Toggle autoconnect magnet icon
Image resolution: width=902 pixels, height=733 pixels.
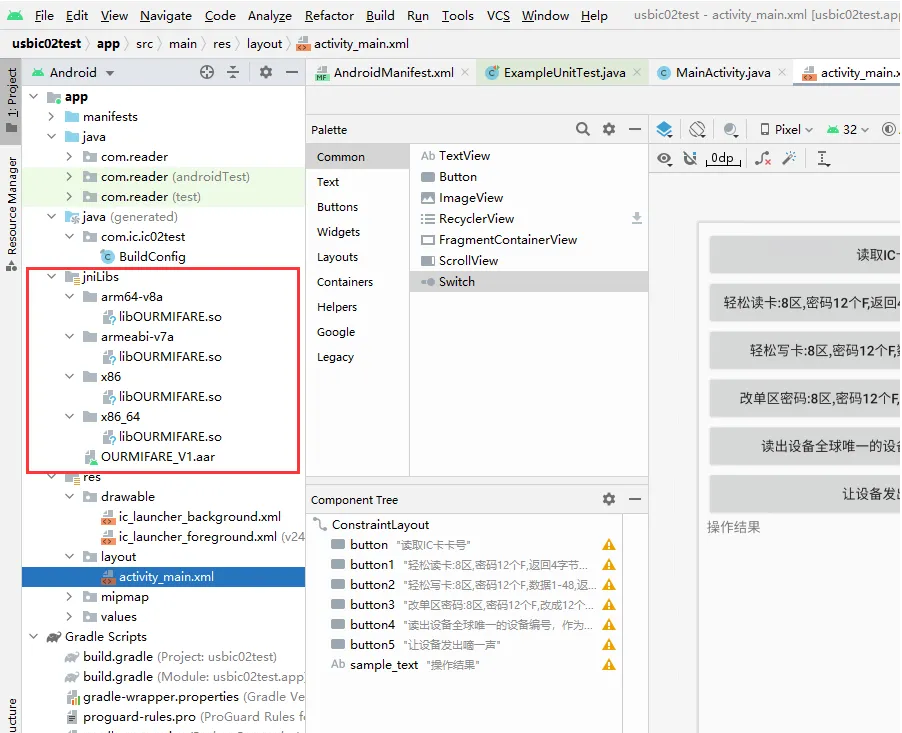point(690,158)
